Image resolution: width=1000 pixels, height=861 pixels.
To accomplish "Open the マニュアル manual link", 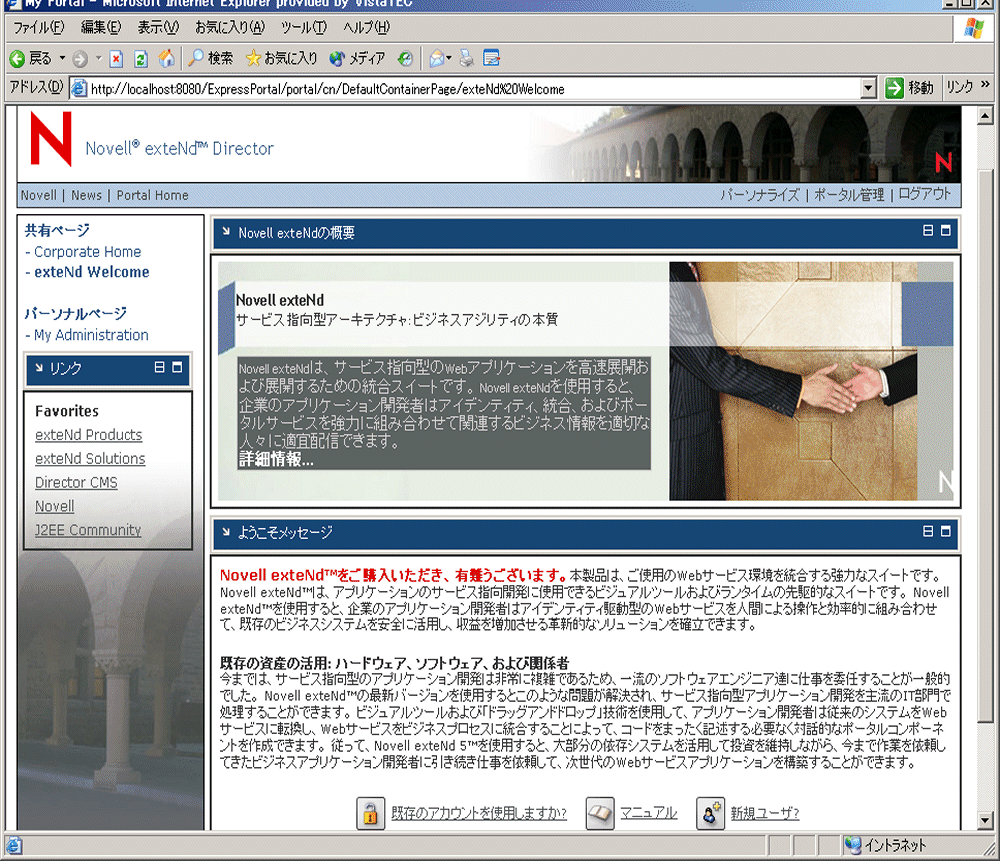I will coord(649,813).
